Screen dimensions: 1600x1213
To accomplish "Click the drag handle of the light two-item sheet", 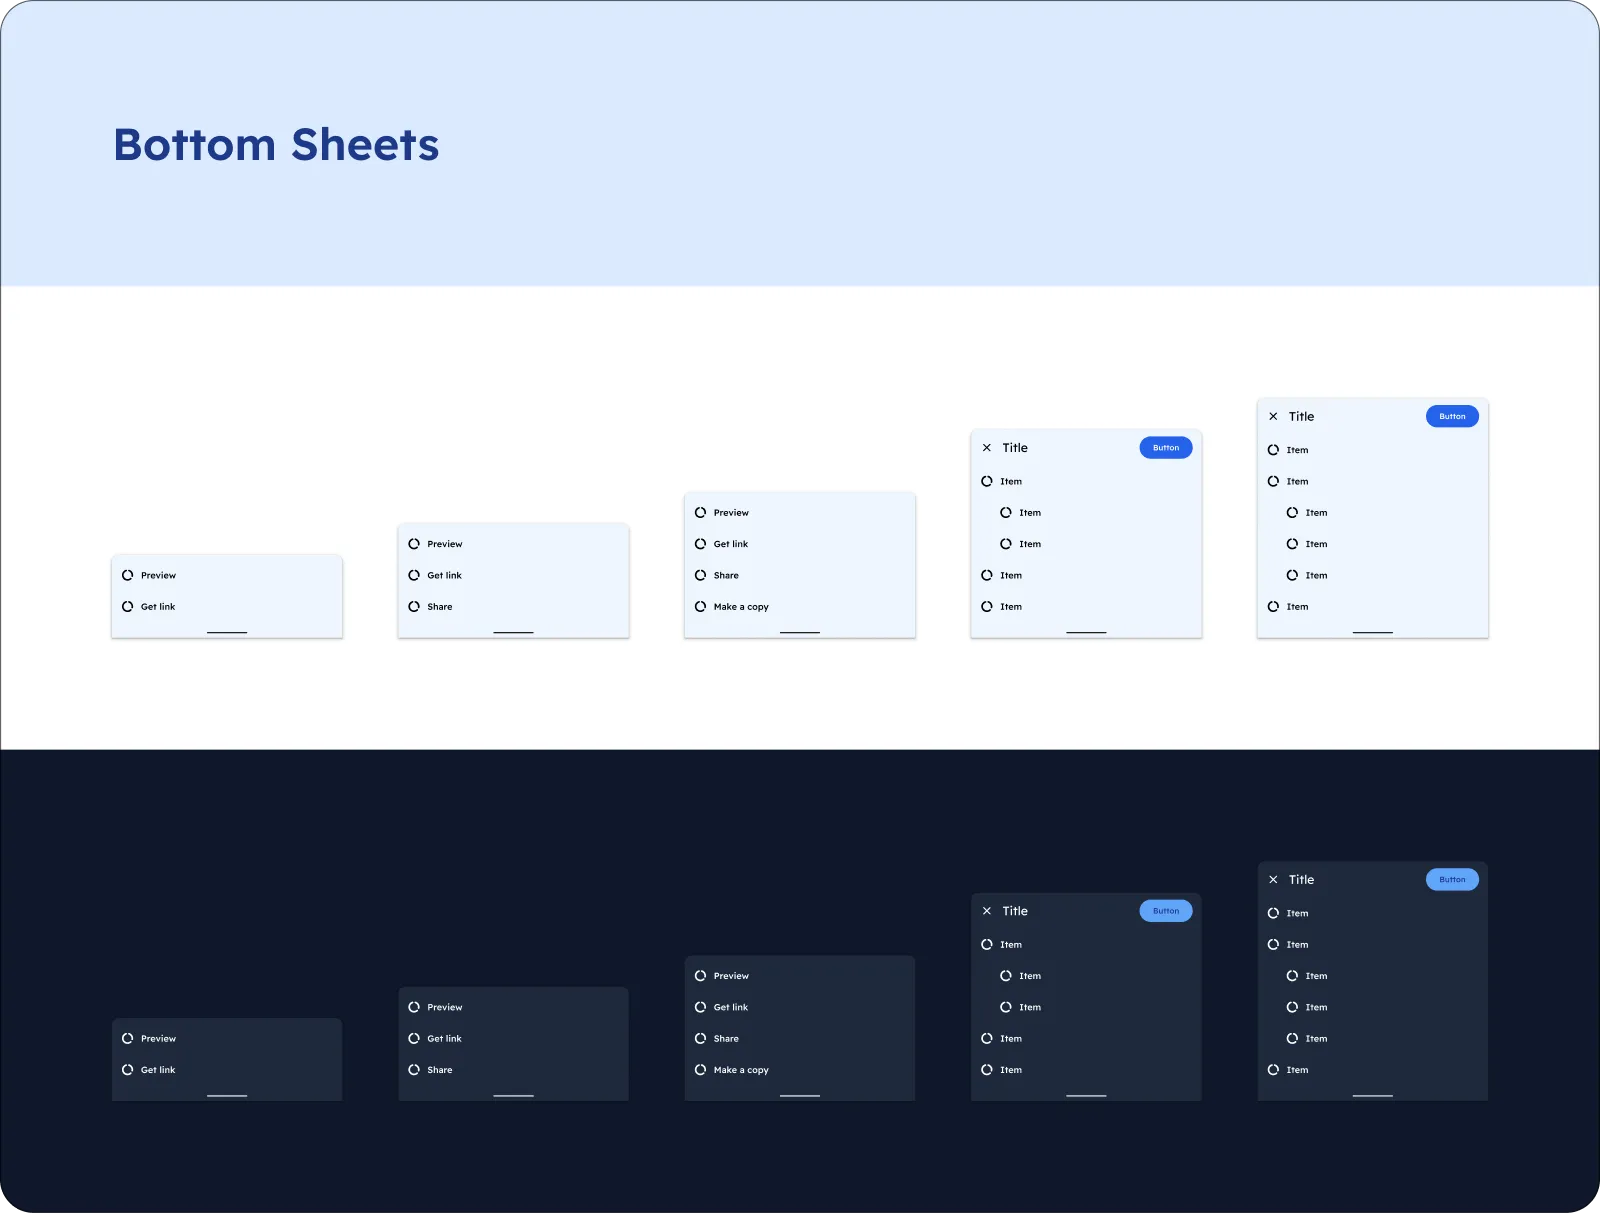I will (x=227, y=632).
